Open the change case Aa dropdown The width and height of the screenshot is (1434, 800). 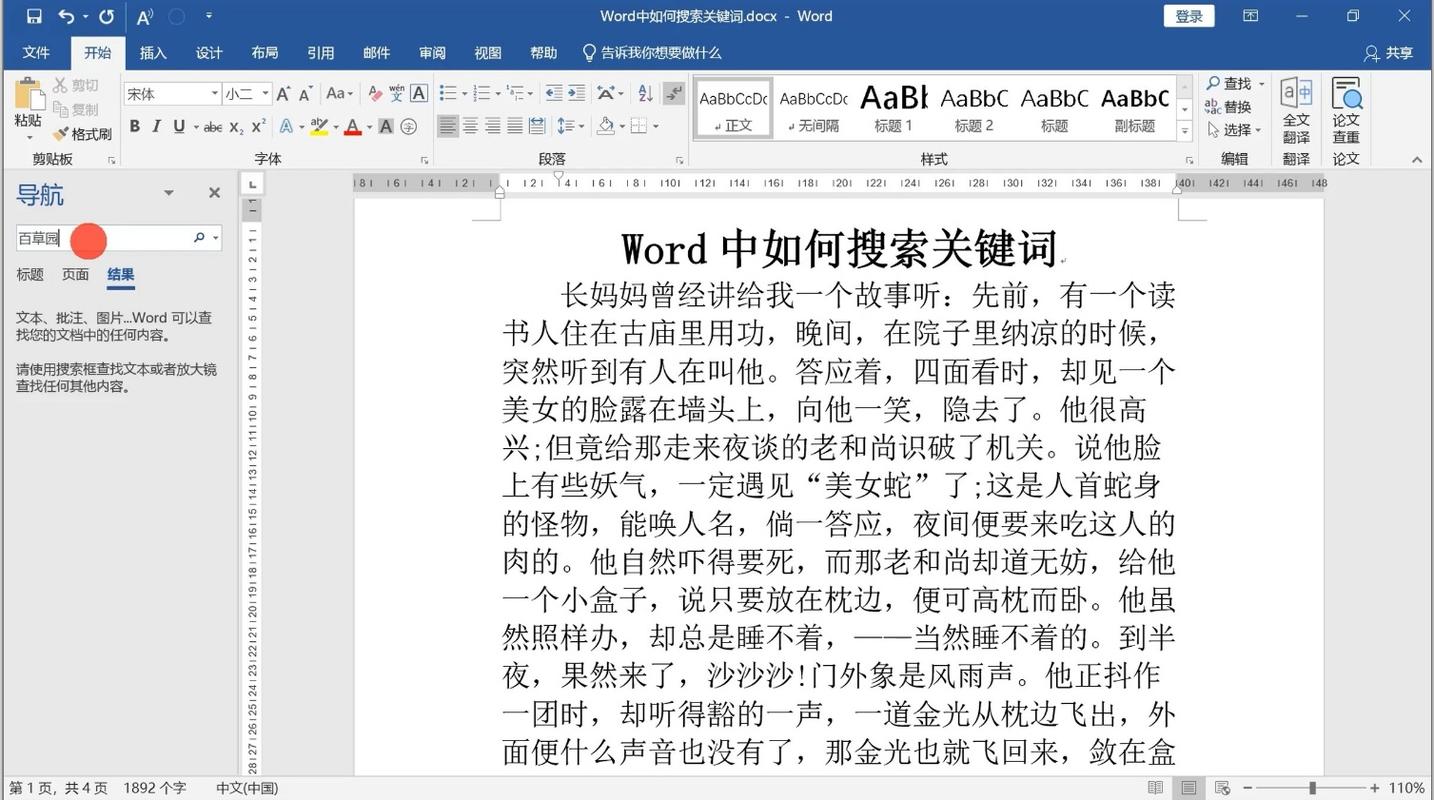pos(339,93)
